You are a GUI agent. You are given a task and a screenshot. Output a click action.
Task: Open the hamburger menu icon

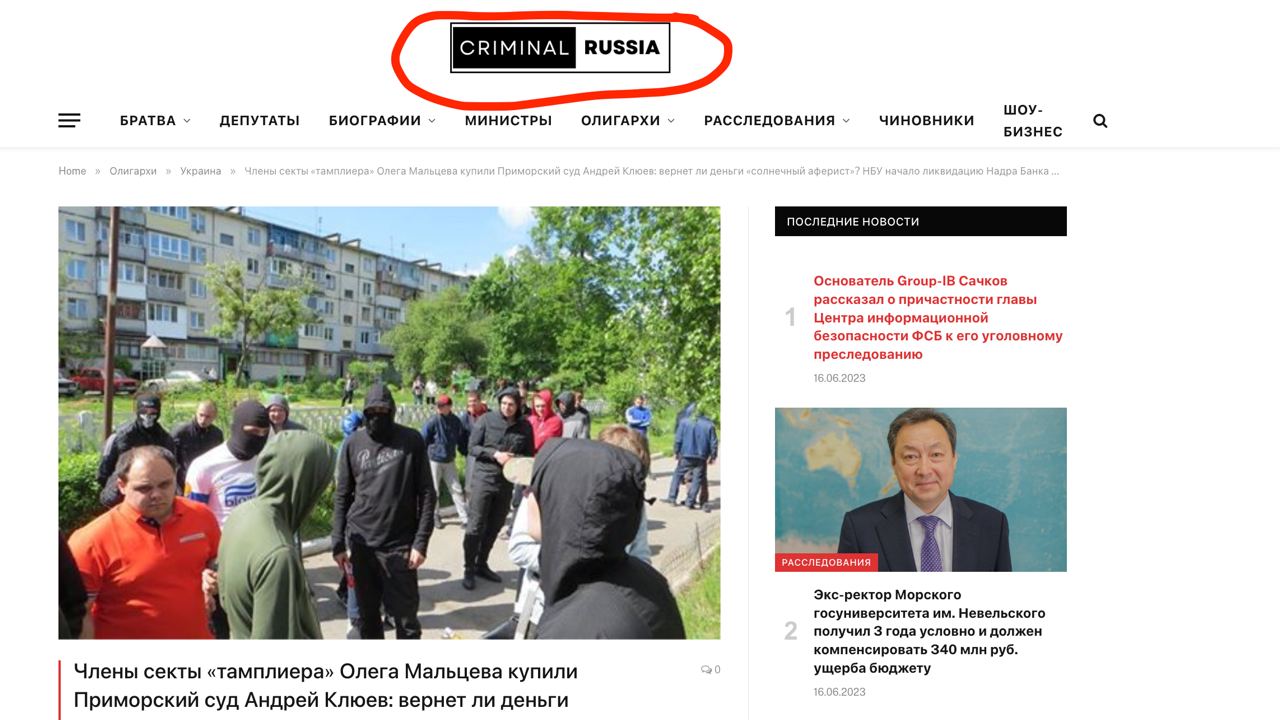(x=69, y=121)
